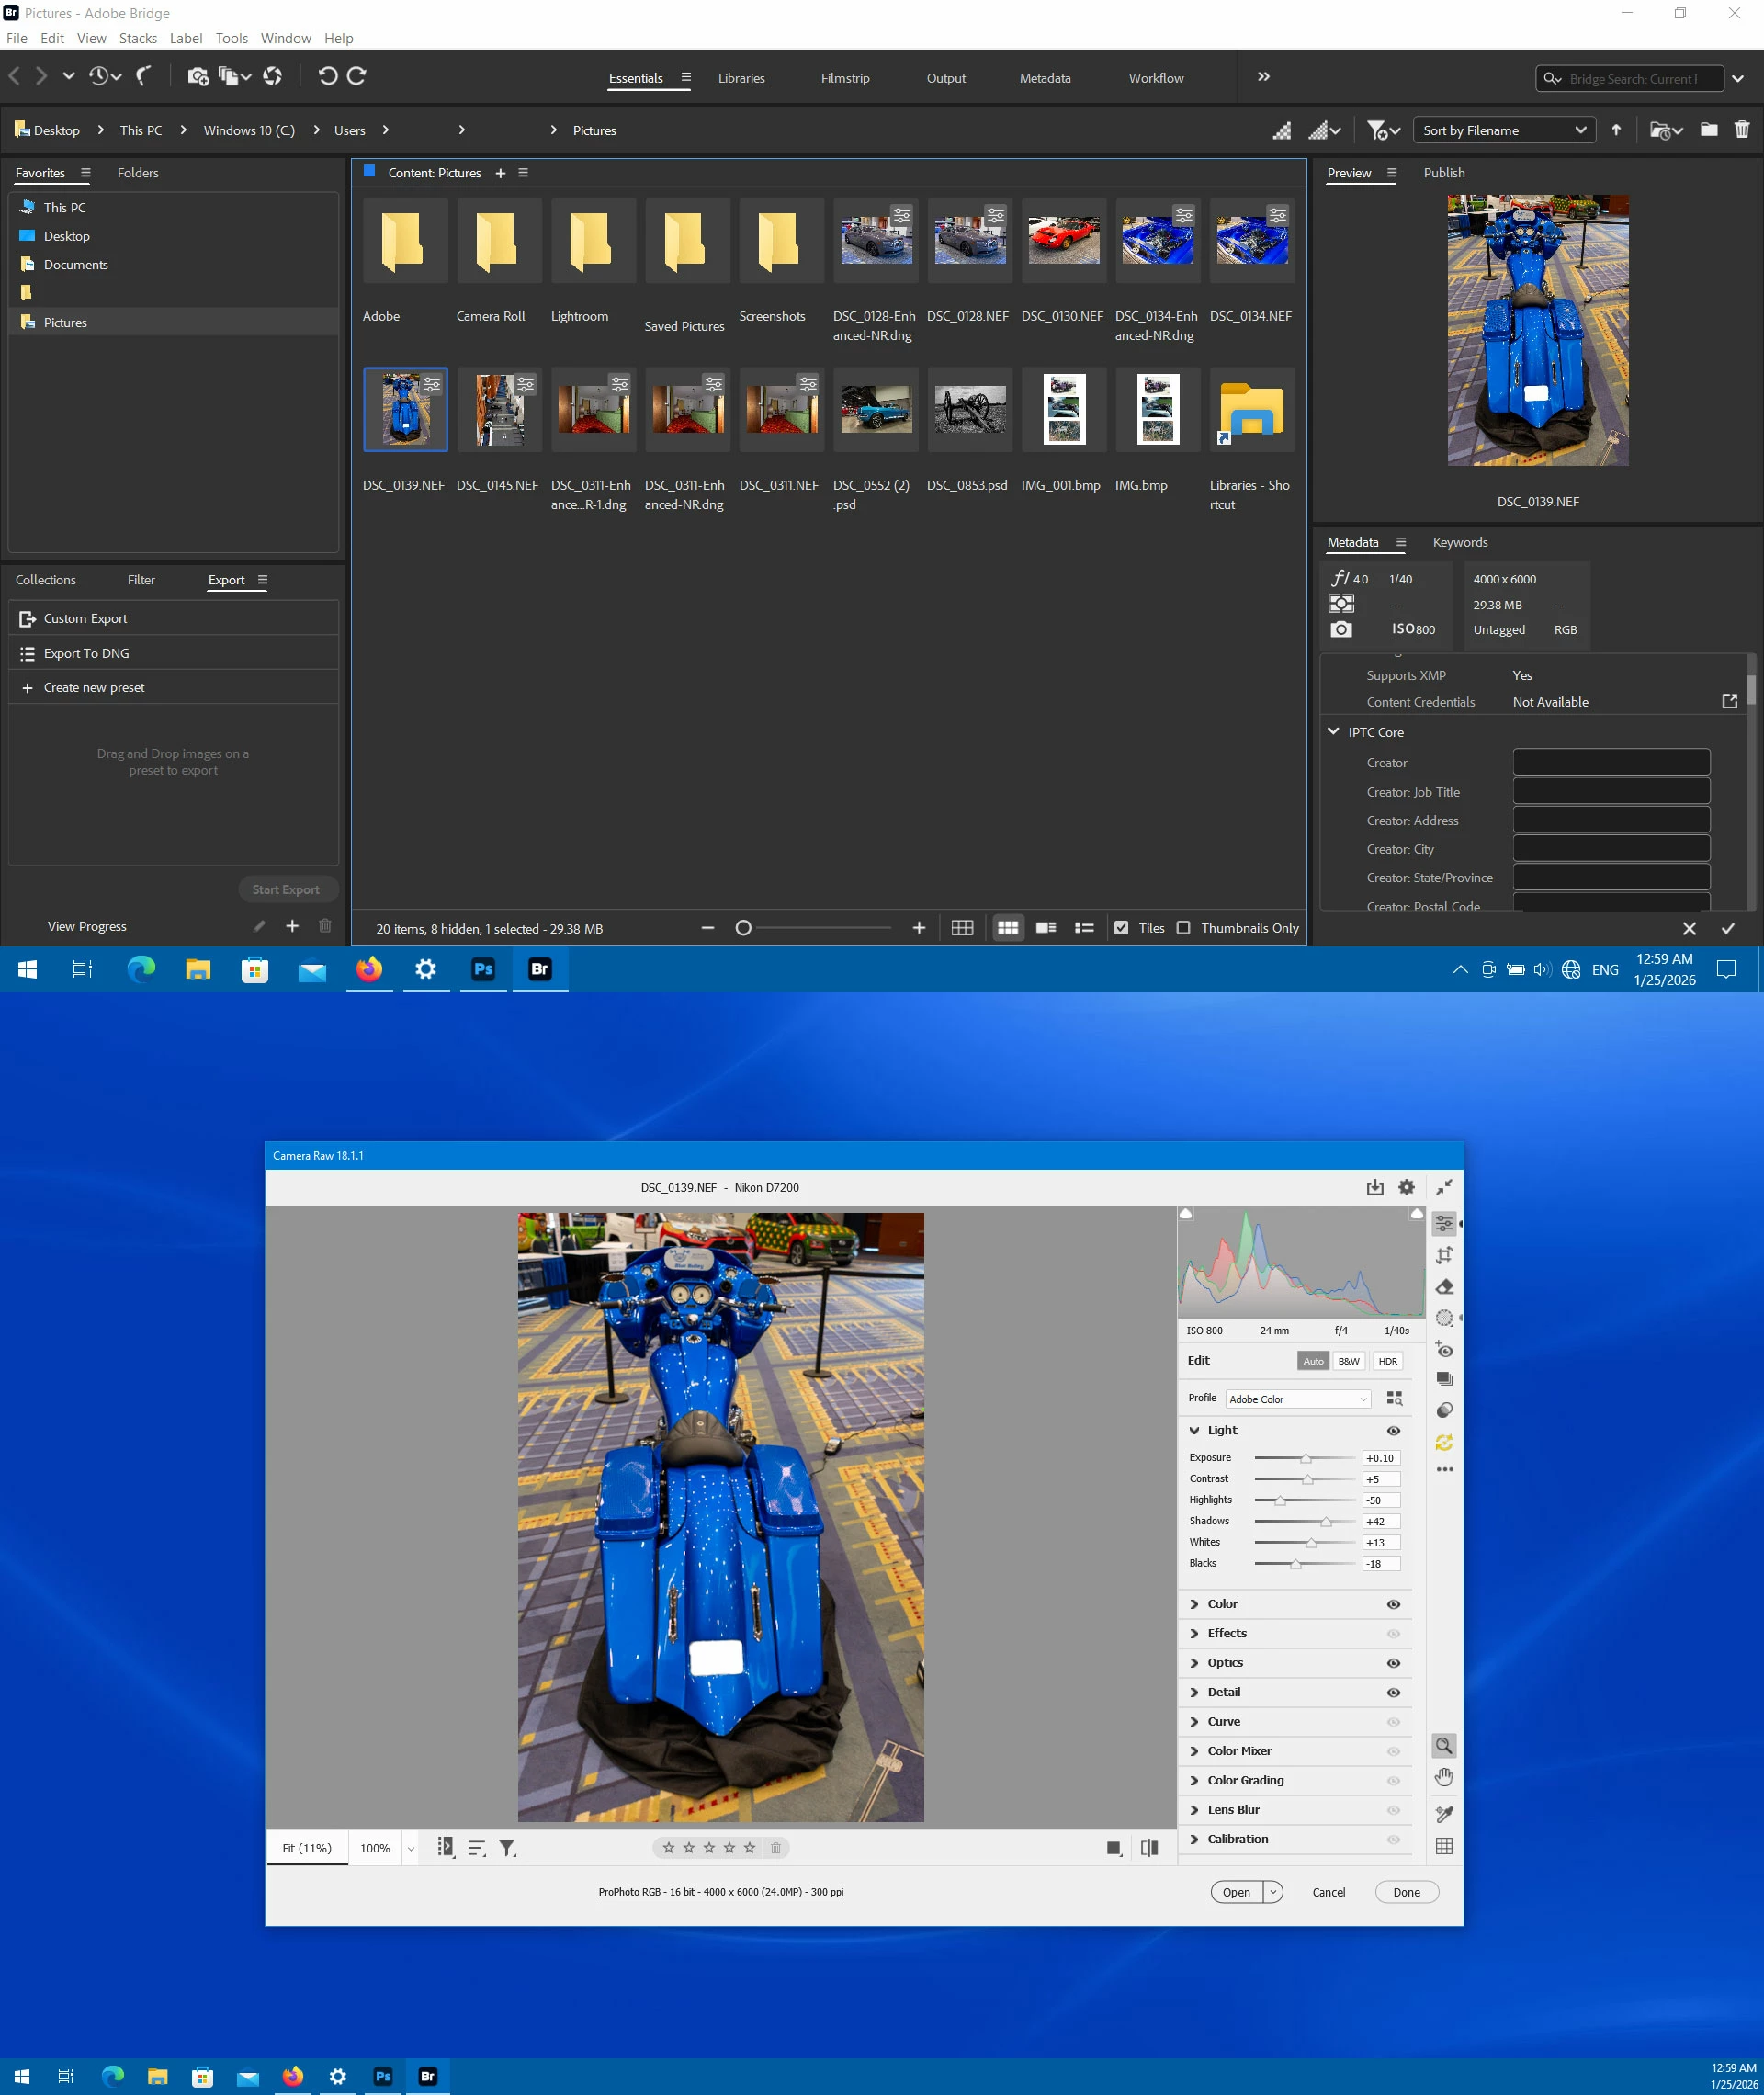
Task: Click the Done button
Action: tap(1406, 1892)
